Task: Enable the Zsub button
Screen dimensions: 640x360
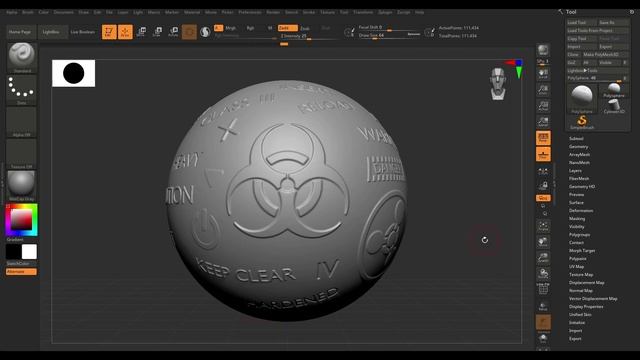Action: tap(305, 28)
